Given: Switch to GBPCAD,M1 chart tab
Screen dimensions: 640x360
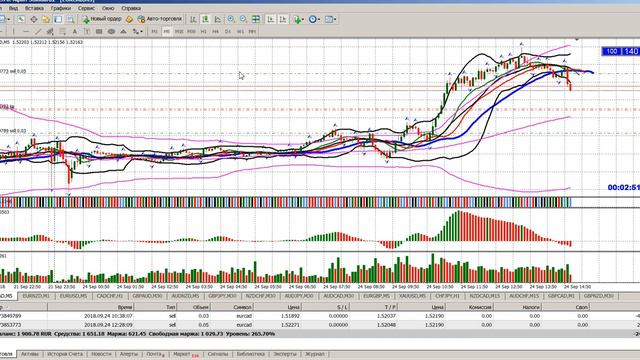Looking at the screenshot, I should tap(561, 296).
